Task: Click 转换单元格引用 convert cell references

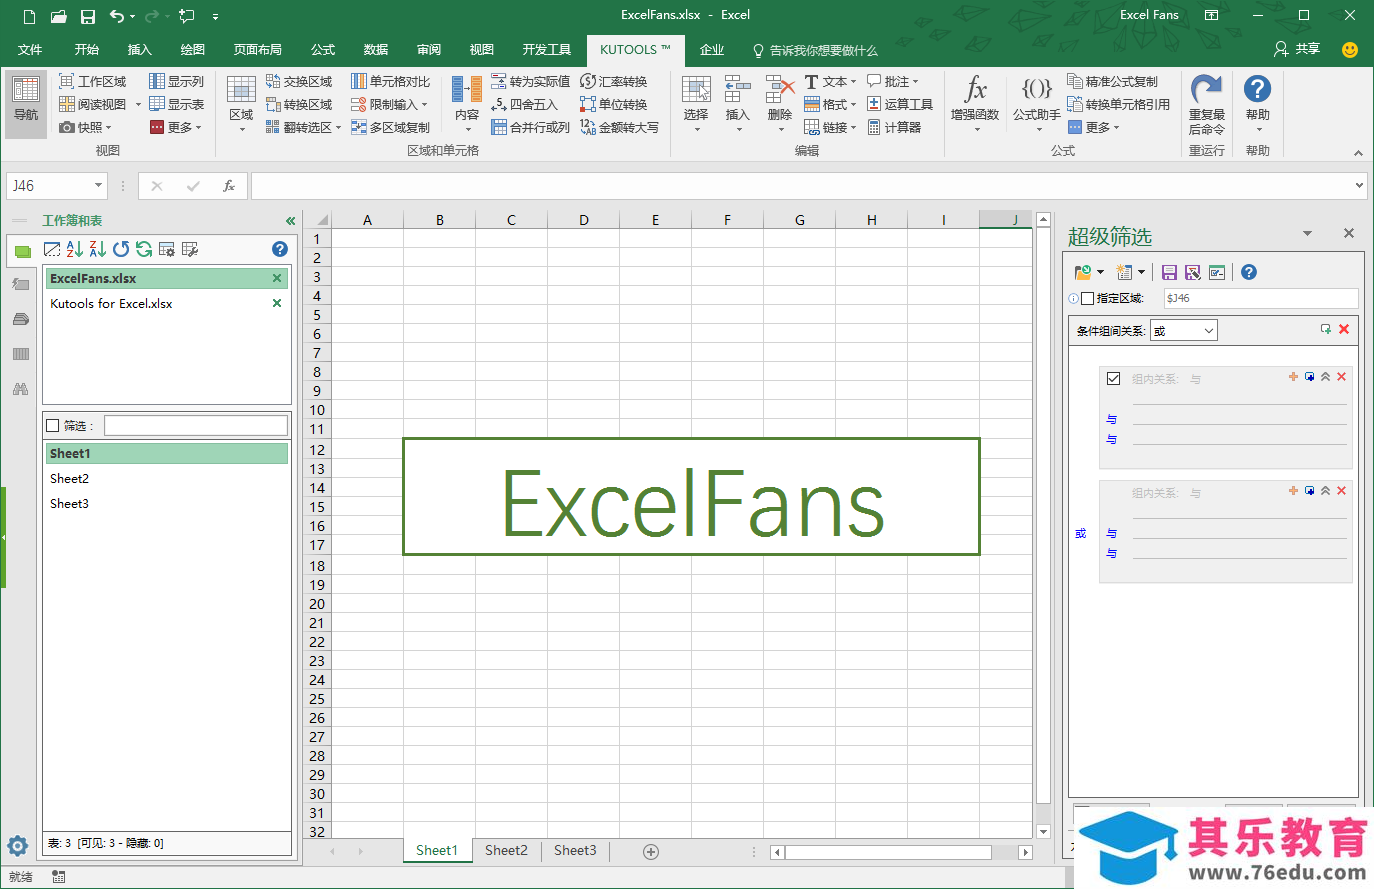Action: 1118,104
